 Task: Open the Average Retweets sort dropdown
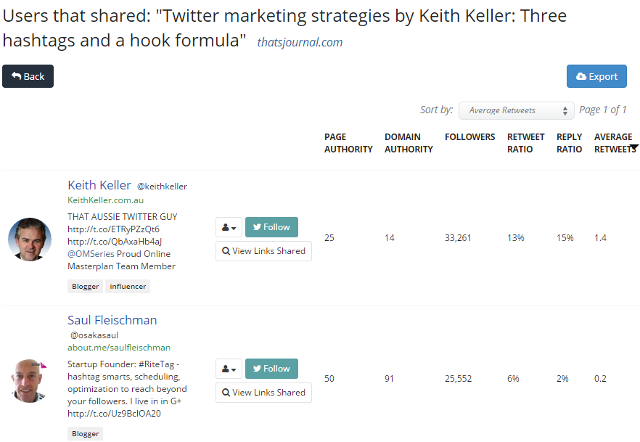click(515, 111)
